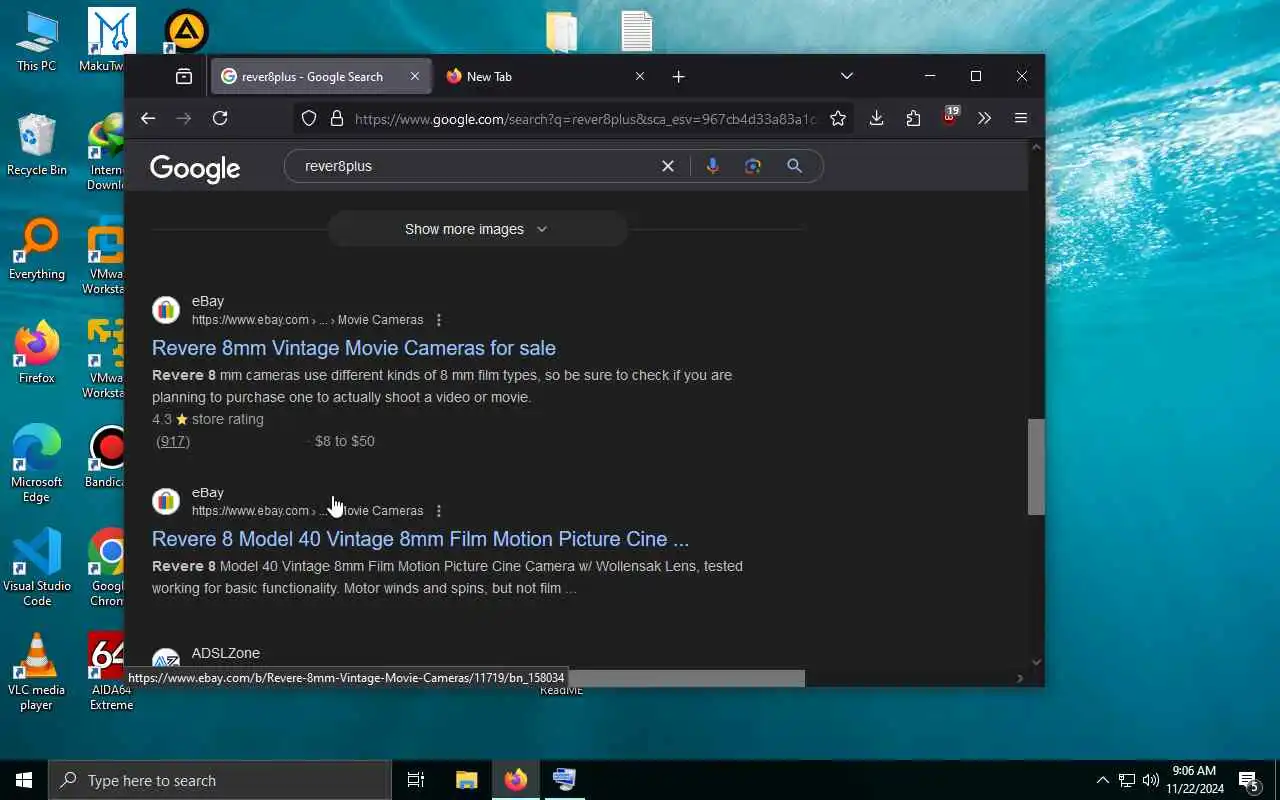Search by image with Google Lens
Image resolution: width=1280 pixels, height=800 pixels.
[x=753, y=166]
